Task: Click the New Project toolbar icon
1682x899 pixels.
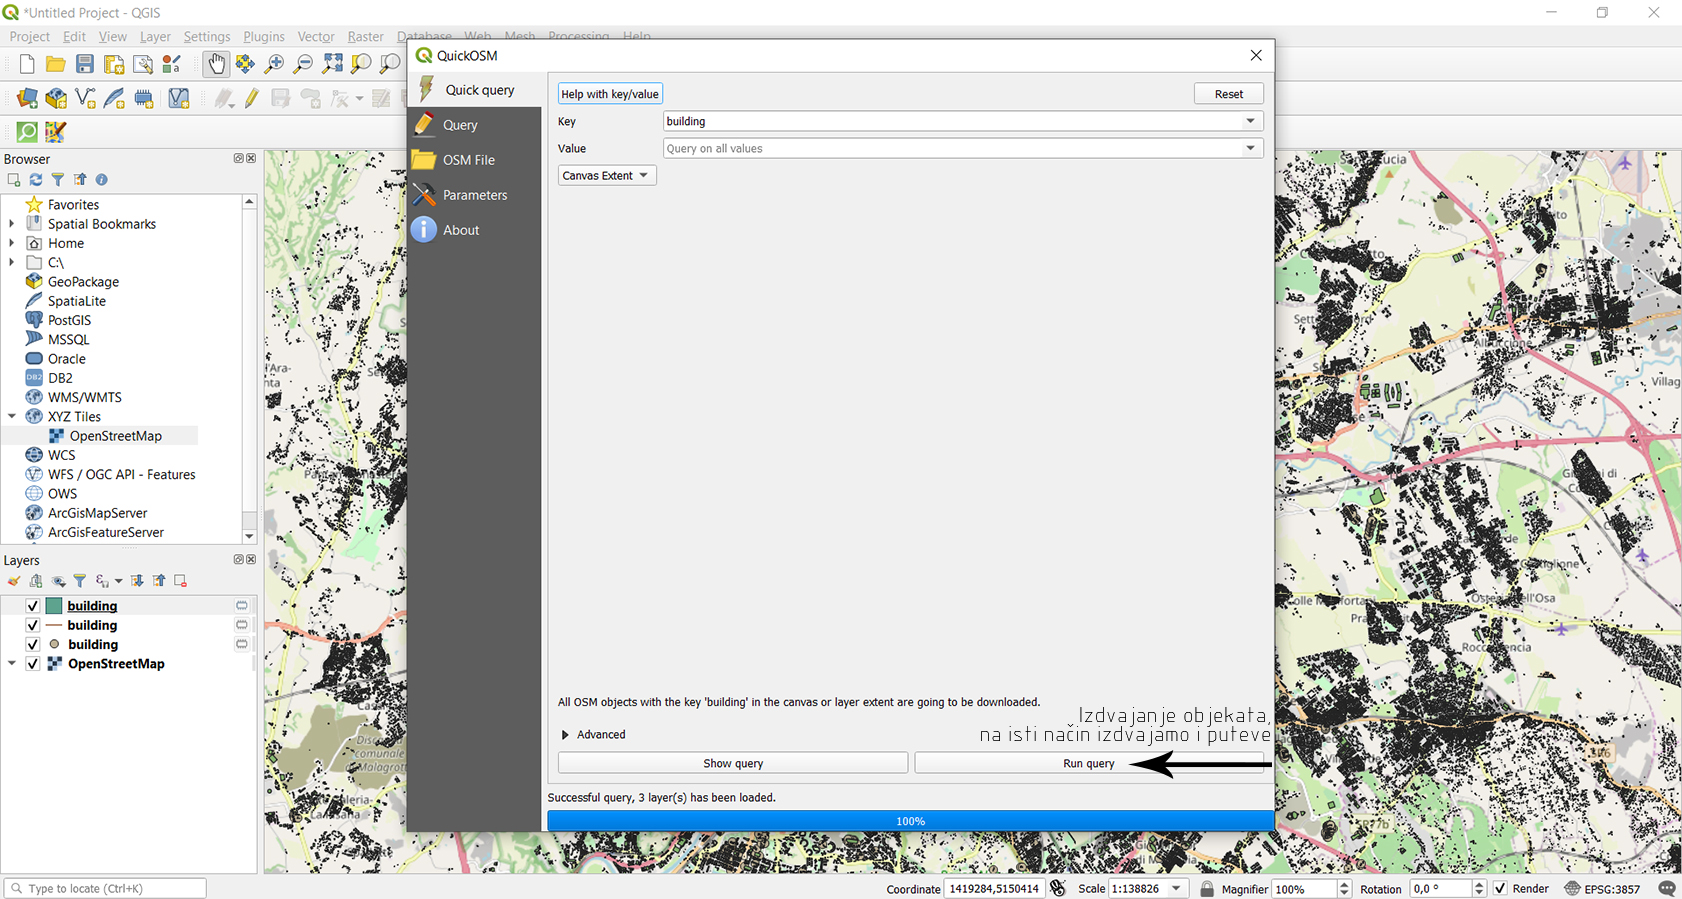Action: click(x=27, y=64)
